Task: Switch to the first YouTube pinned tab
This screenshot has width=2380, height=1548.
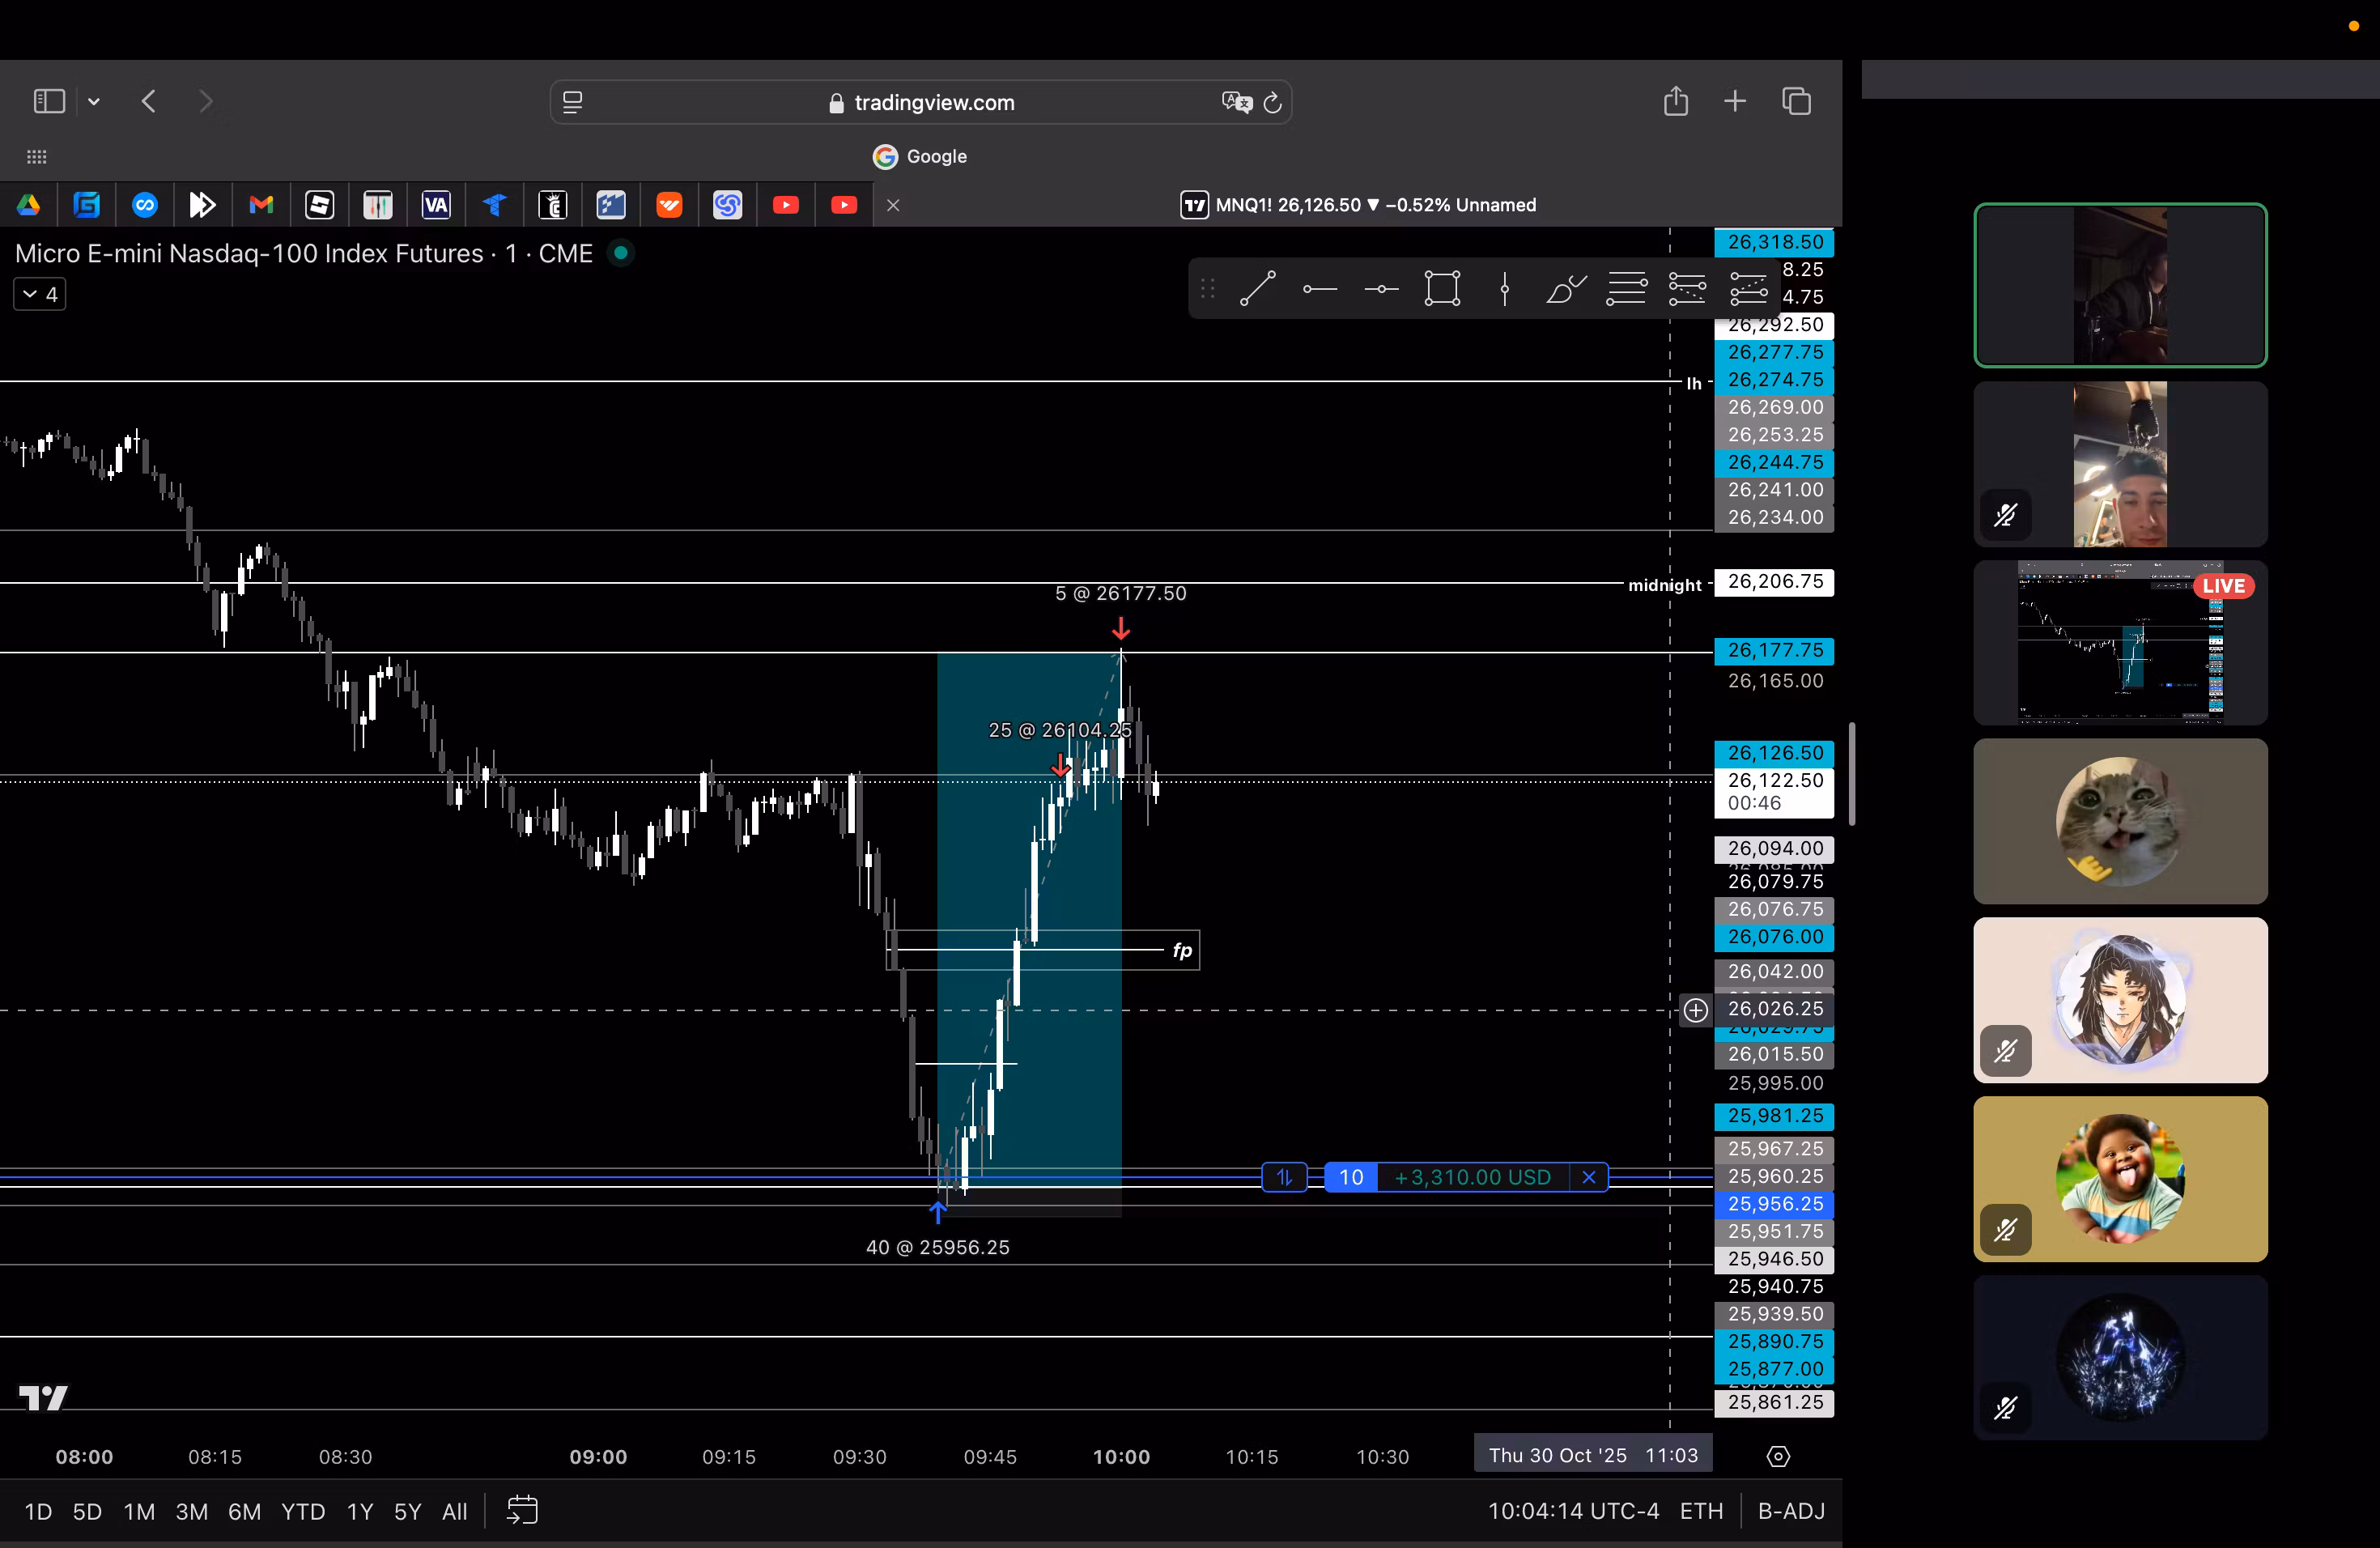Action: click(786, 205)
